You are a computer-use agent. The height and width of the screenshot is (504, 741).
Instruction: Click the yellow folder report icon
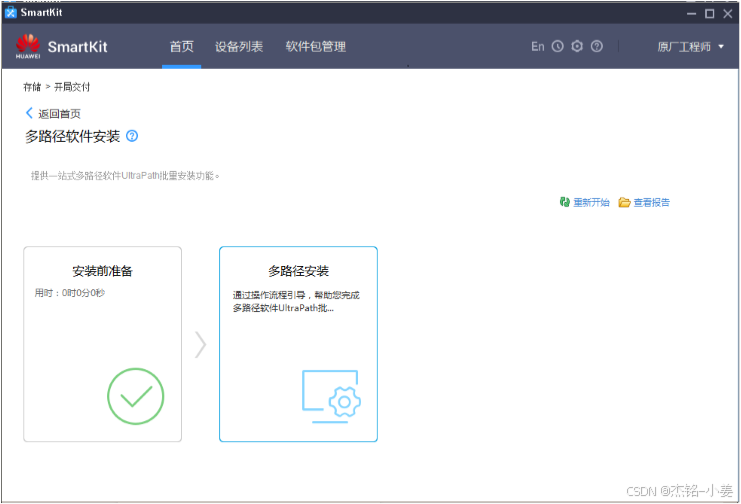click(624, 202)
